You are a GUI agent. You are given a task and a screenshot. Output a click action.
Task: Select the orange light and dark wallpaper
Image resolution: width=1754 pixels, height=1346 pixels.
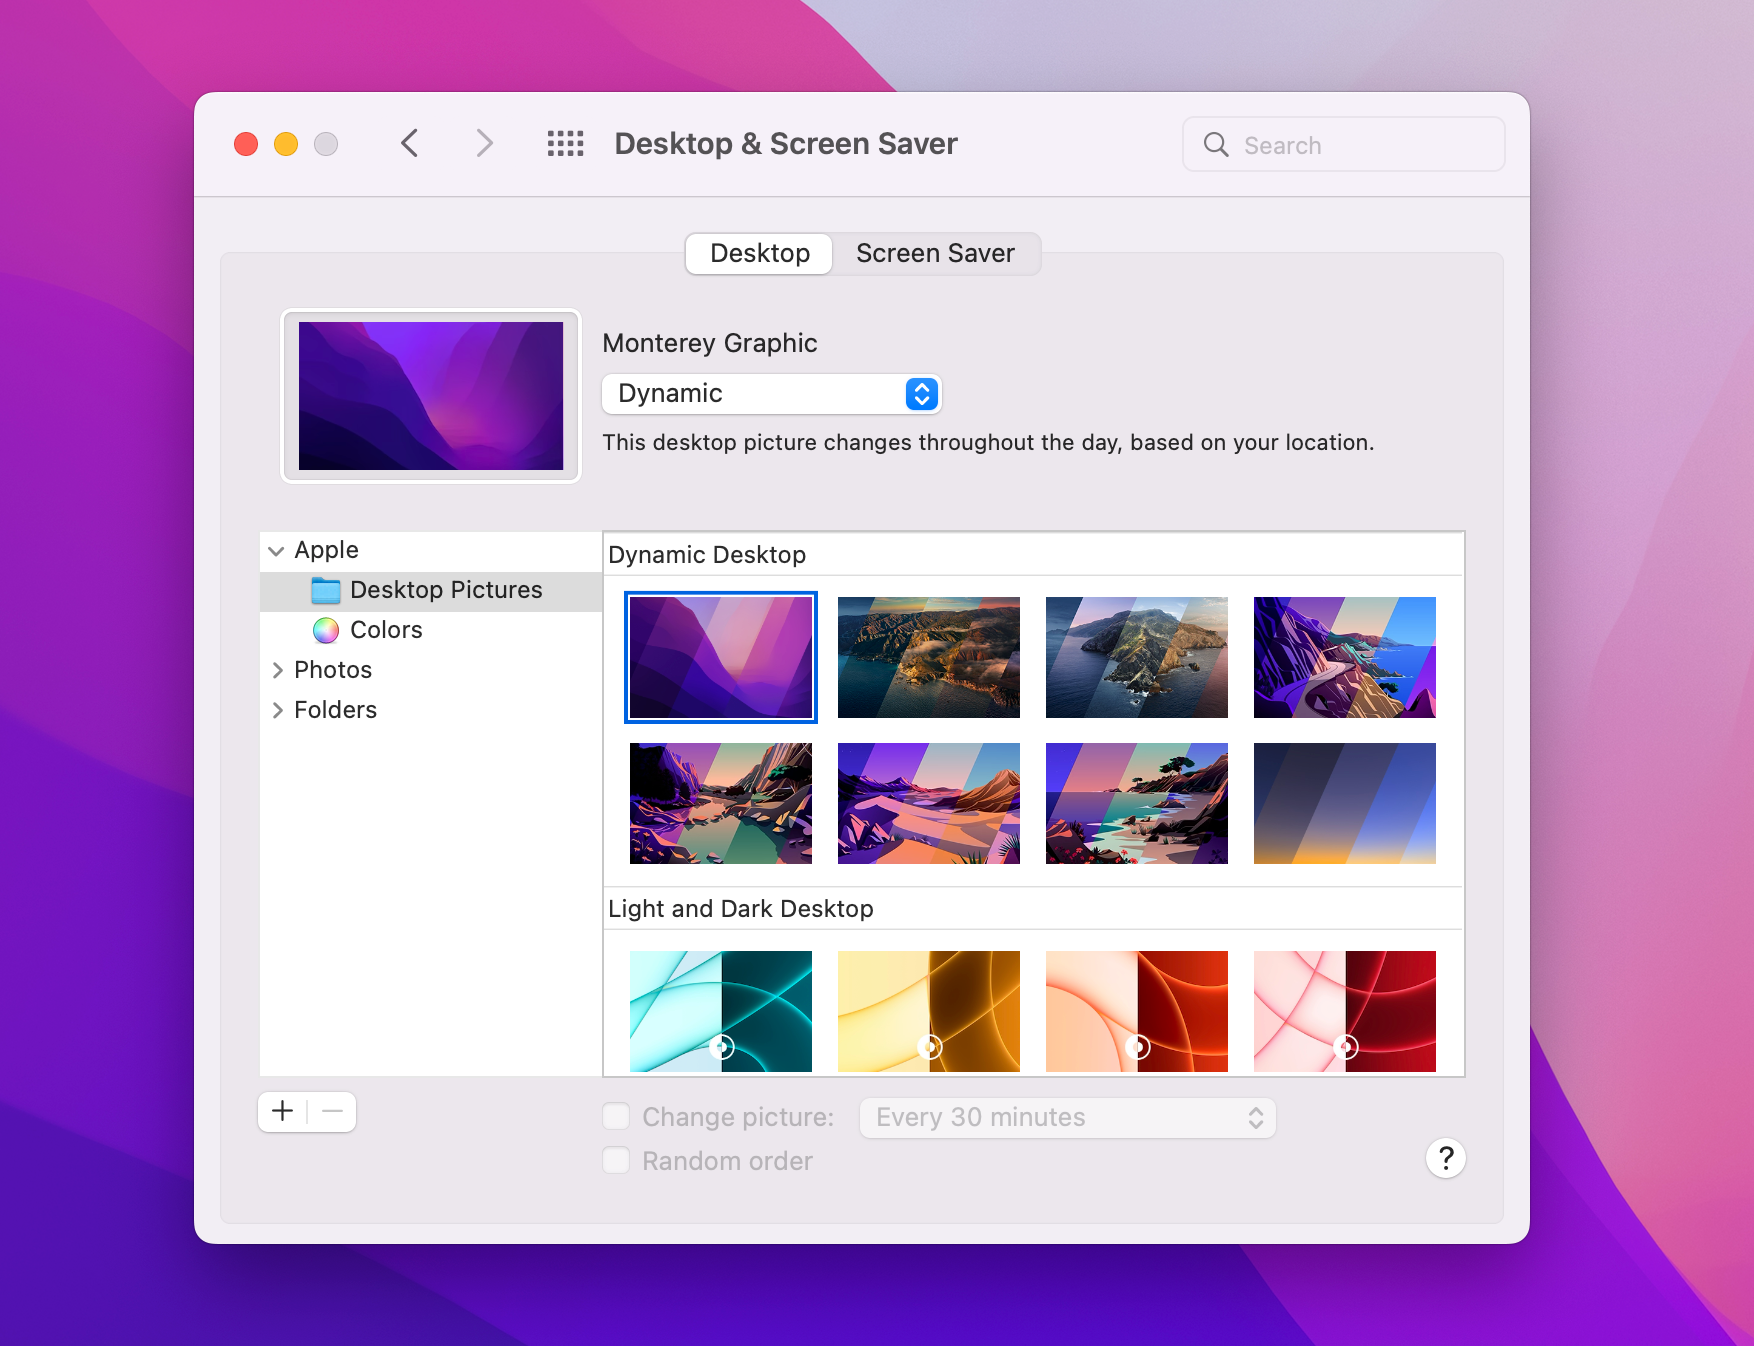(x=1137, y=1011)
